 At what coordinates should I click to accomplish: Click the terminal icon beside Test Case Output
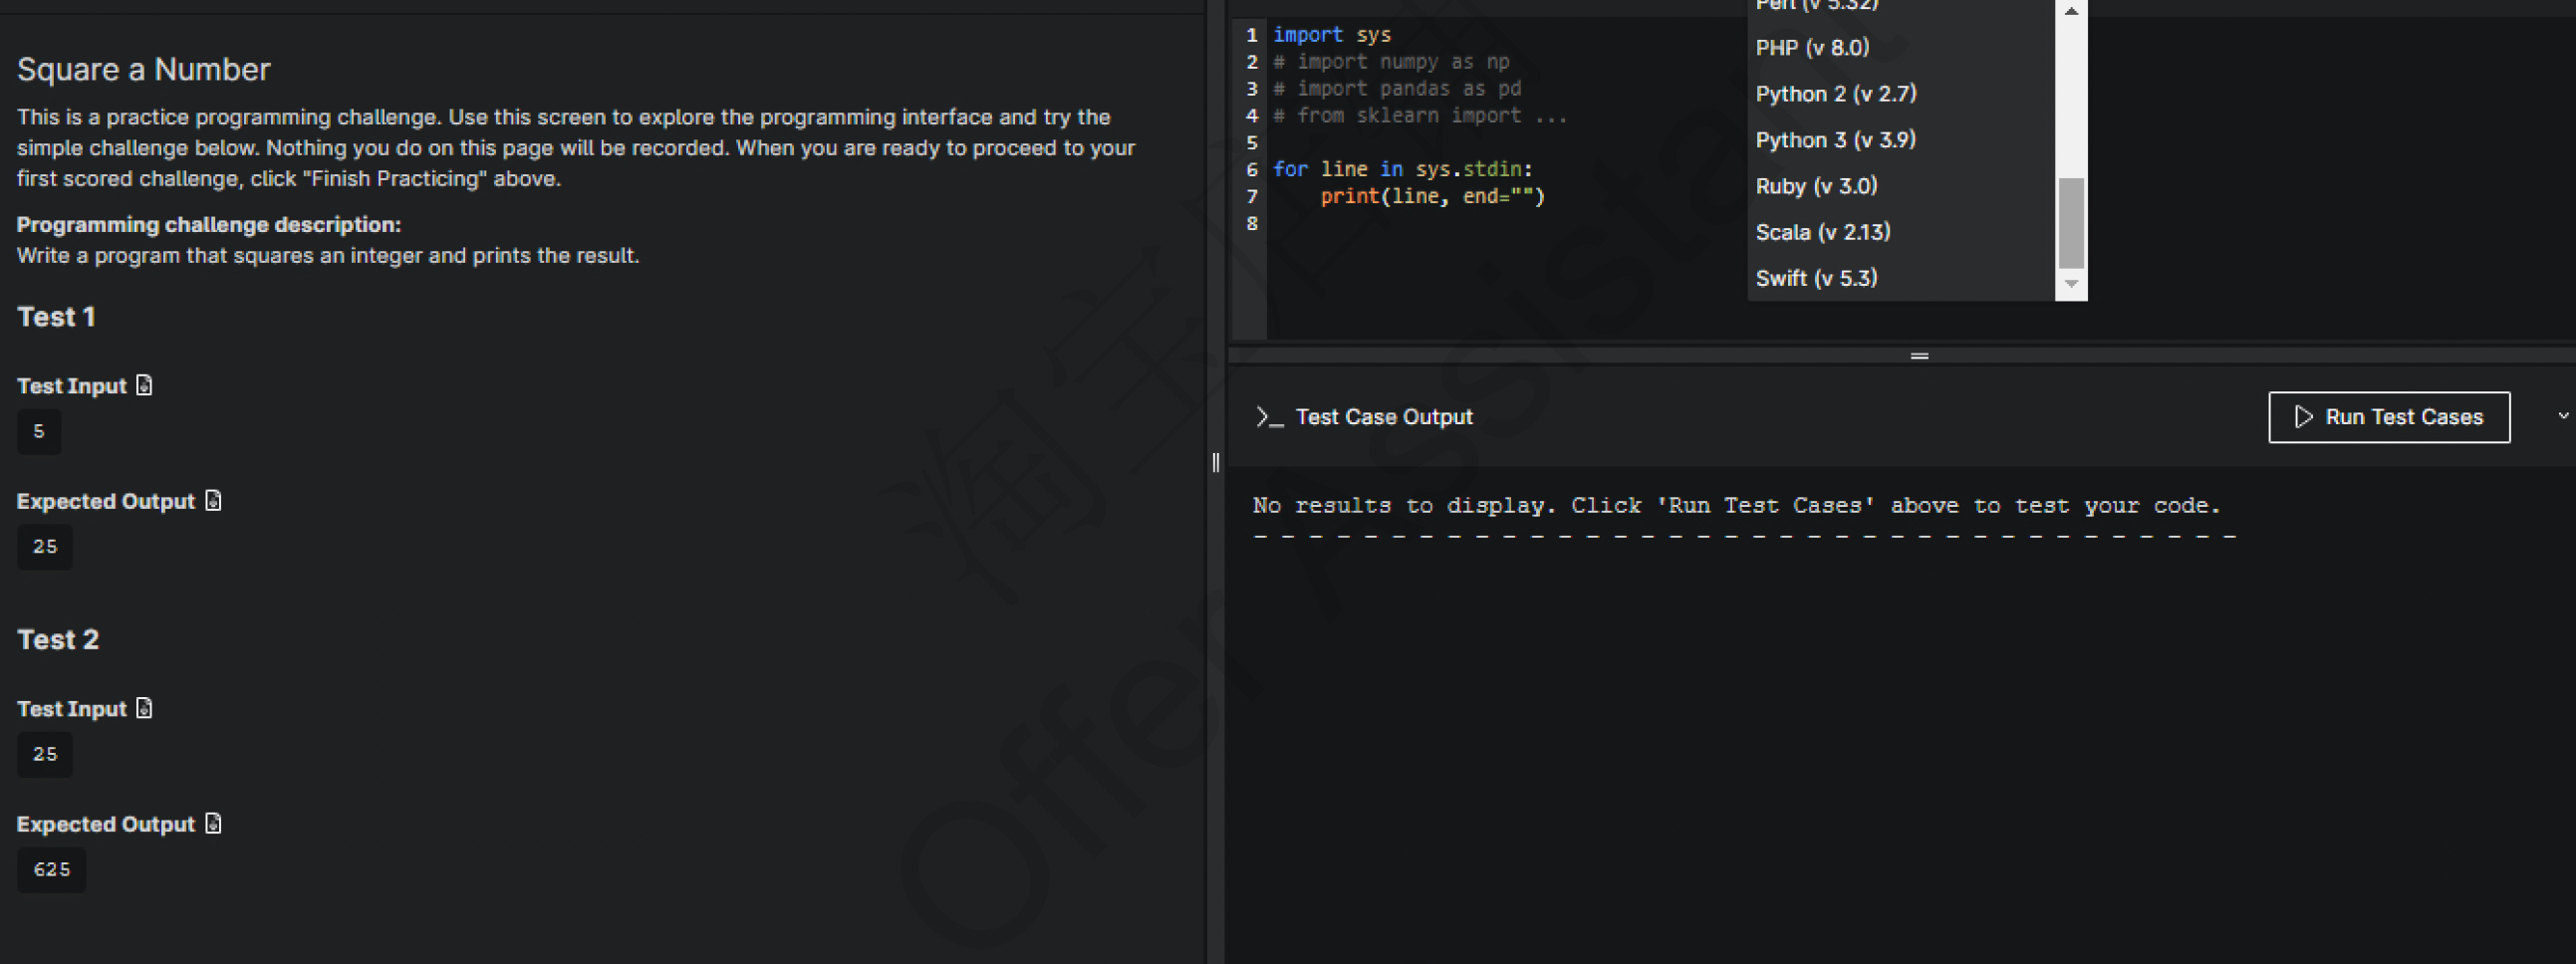point(1268,417)
